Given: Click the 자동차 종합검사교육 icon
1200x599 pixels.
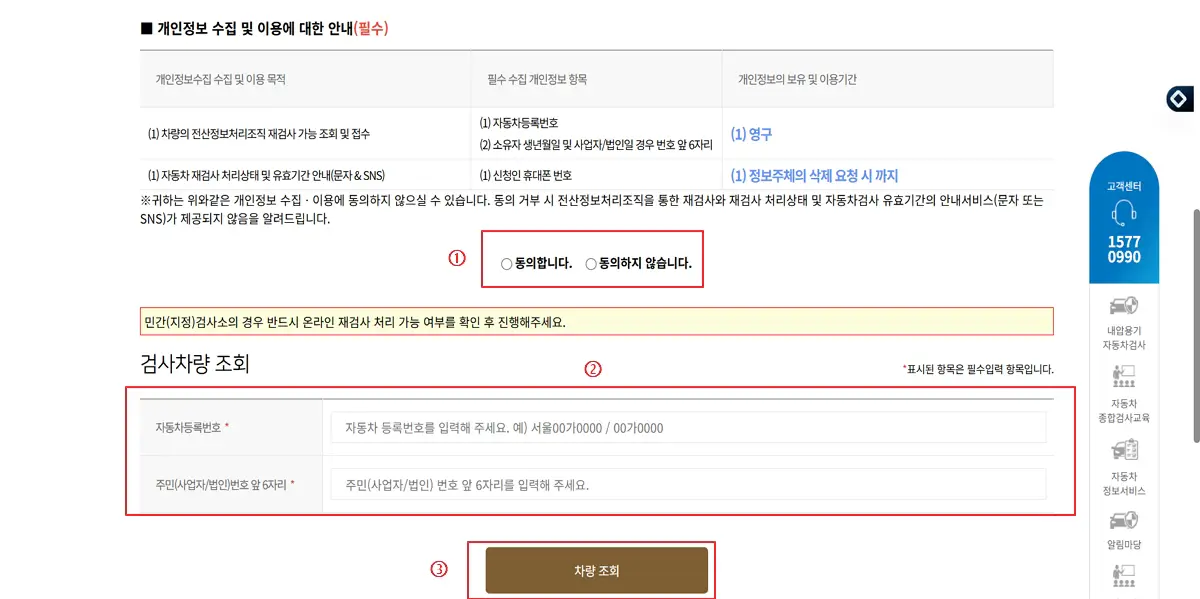Looking at the screenshot, I should (1124, 376).
